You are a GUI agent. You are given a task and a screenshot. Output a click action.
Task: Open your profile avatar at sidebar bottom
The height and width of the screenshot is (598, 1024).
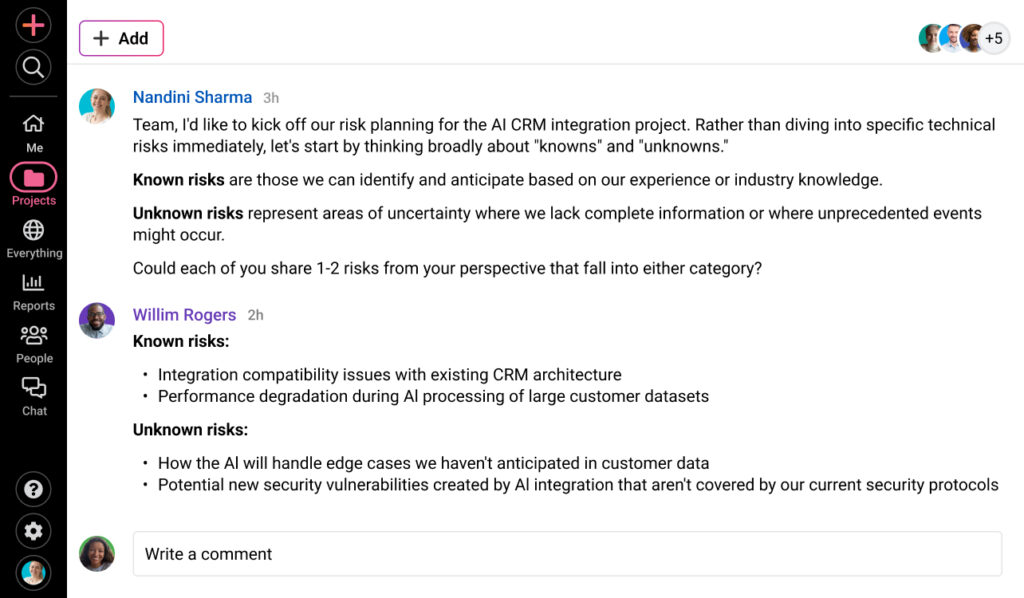tap(33, 573)
